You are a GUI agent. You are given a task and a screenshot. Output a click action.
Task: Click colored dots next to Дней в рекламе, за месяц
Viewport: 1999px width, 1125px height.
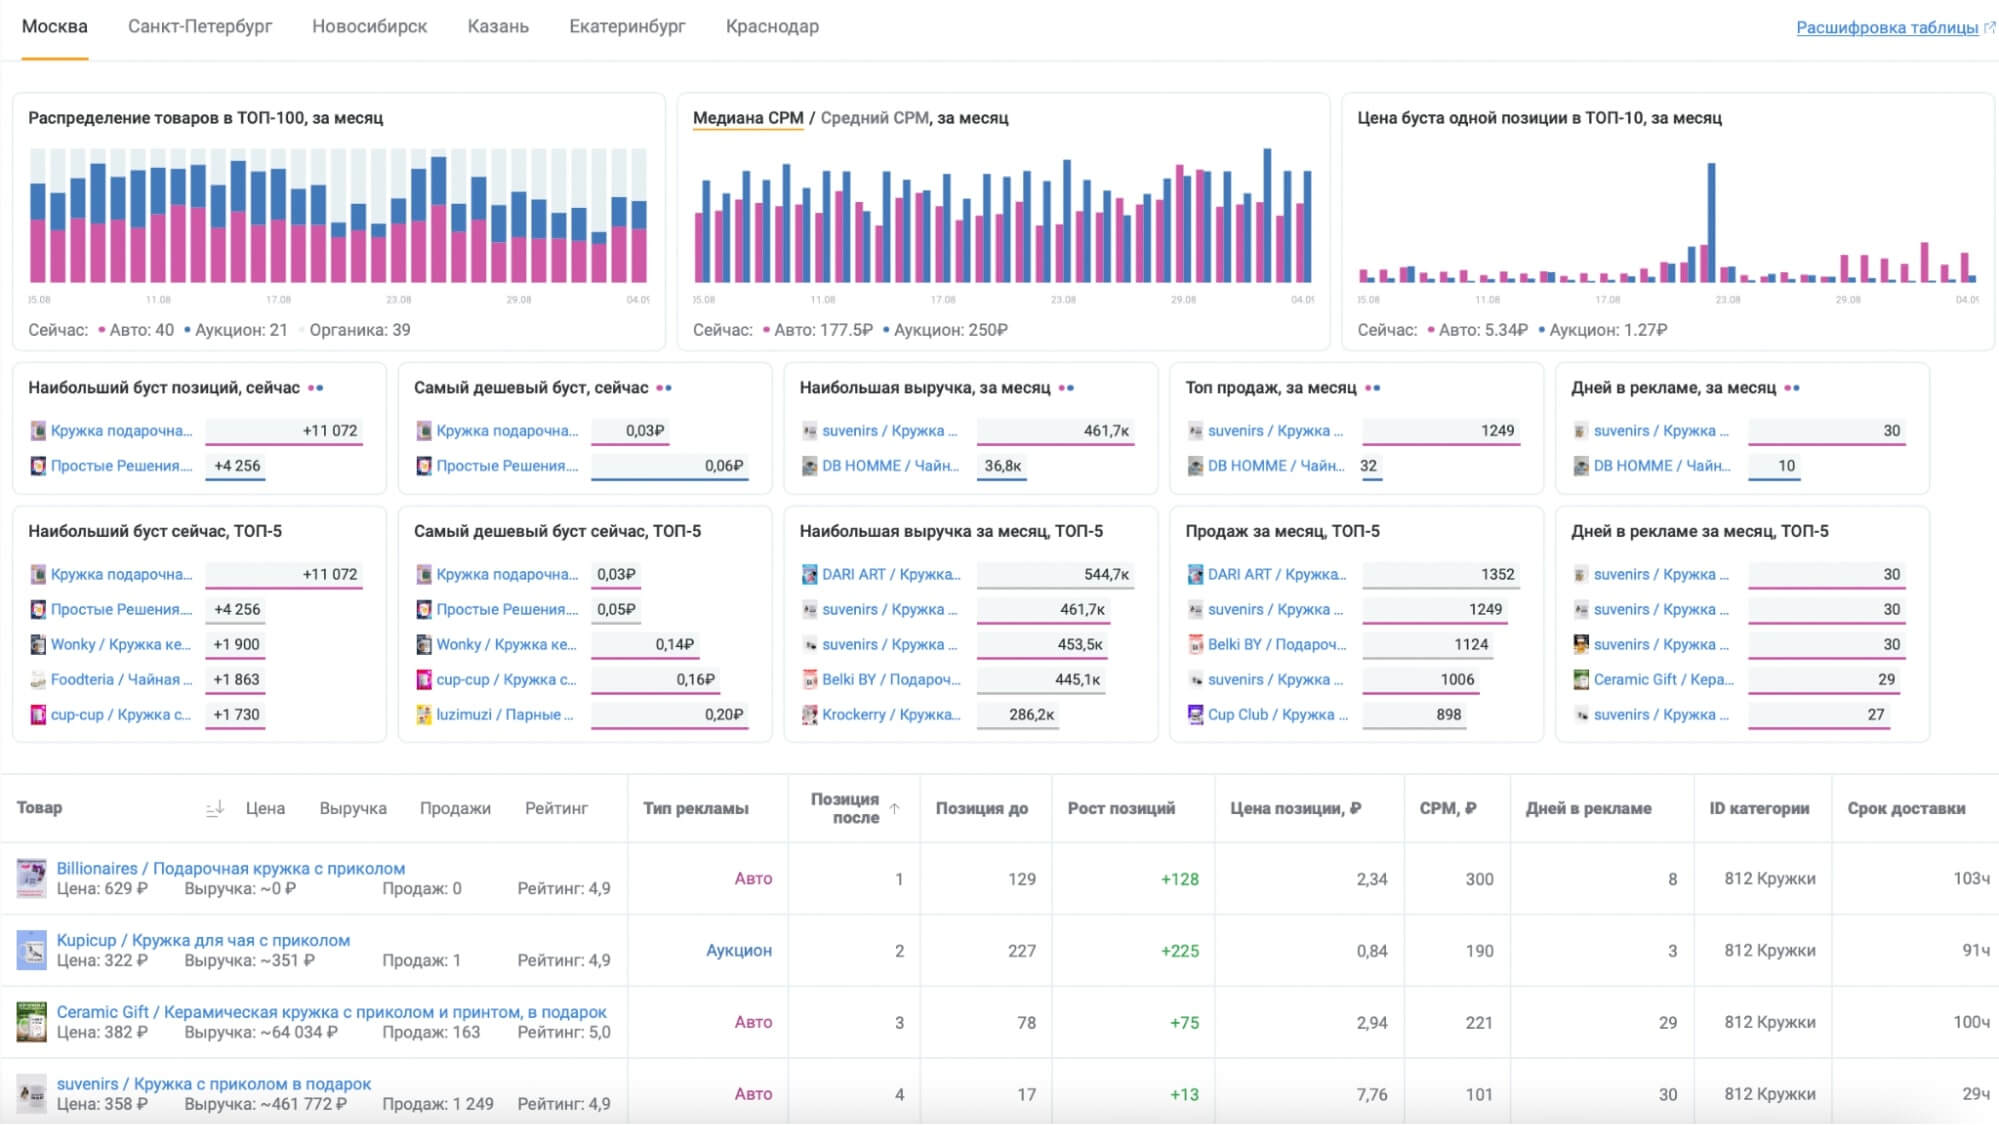point(1792,388)
